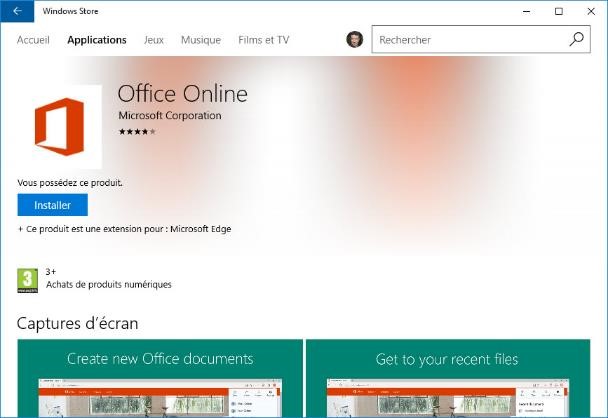Click the Microsoft Corporation publisher link
The width and height of the screenshot is (608, 418).
[x=169, y=116]
